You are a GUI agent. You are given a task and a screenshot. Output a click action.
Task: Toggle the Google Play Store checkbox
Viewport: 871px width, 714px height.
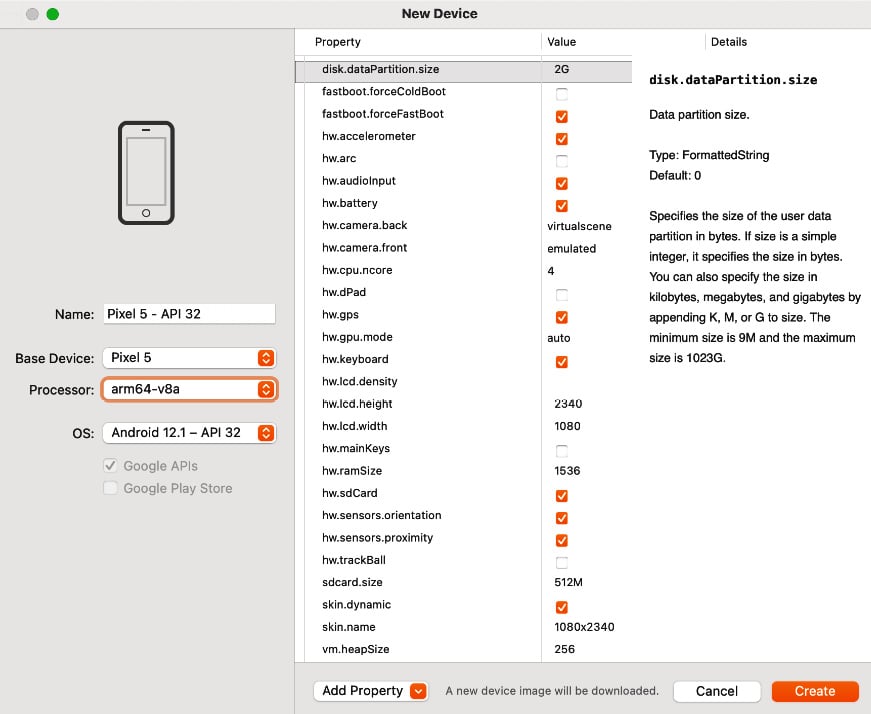(x=110, y=488)
